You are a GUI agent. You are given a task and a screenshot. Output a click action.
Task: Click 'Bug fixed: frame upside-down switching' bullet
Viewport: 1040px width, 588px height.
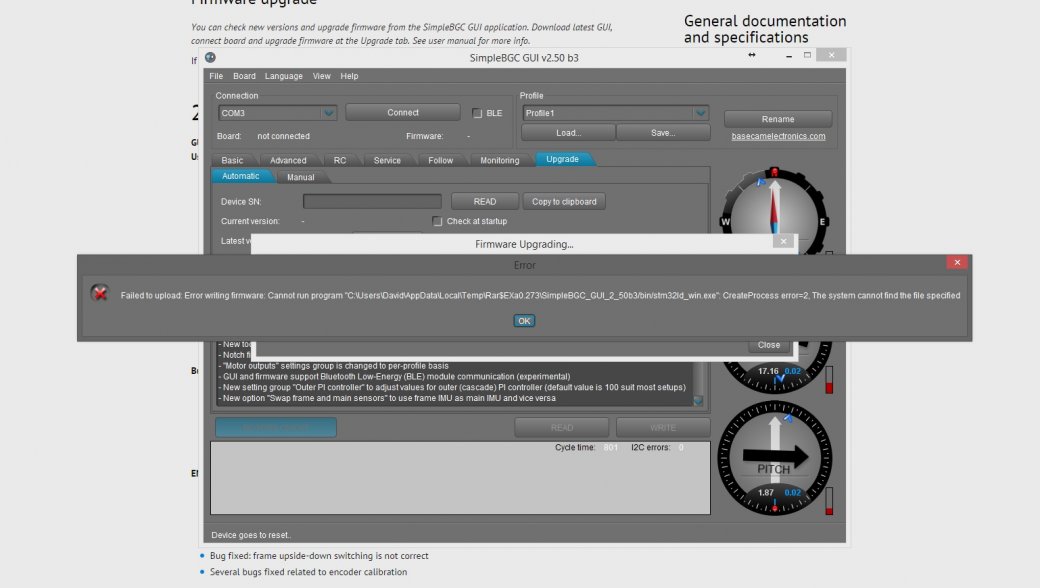(x=319, y=556)
